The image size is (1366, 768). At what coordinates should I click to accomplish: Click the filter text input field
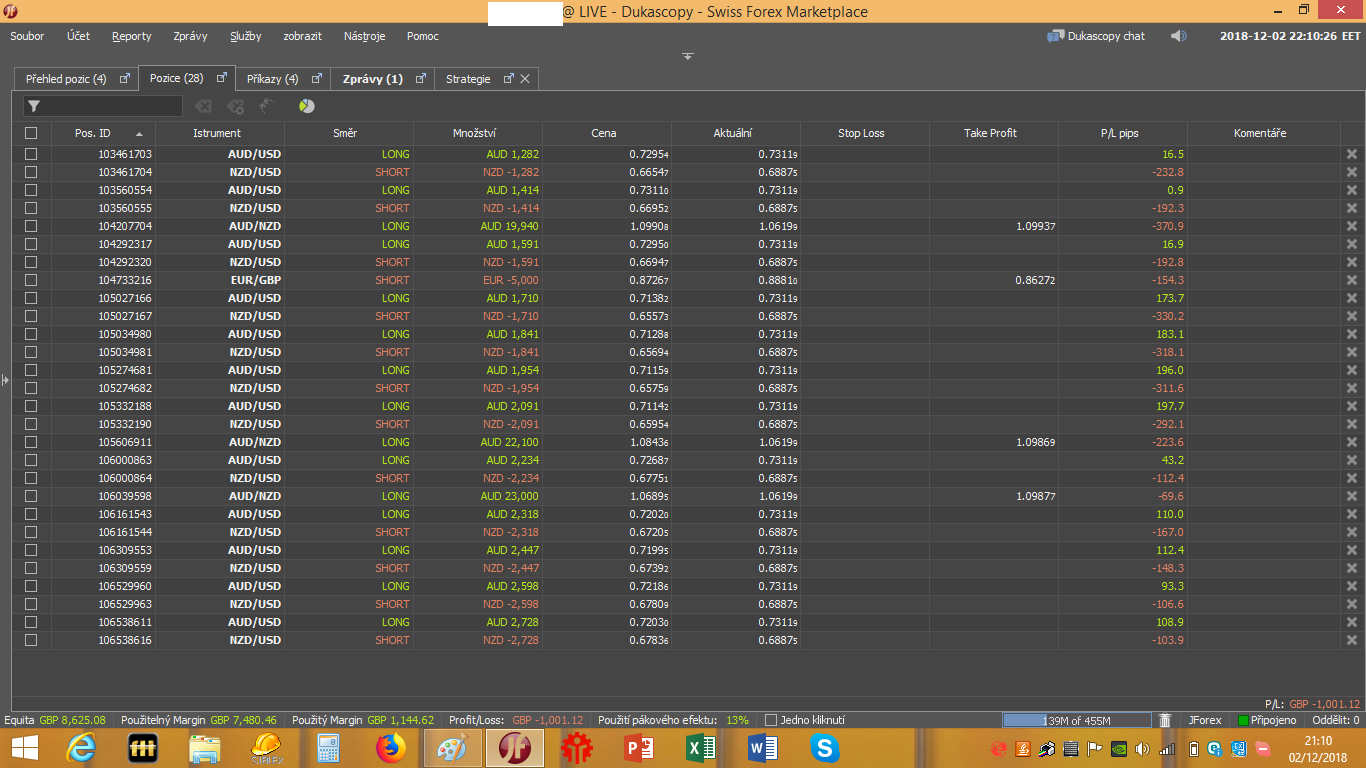112,106
